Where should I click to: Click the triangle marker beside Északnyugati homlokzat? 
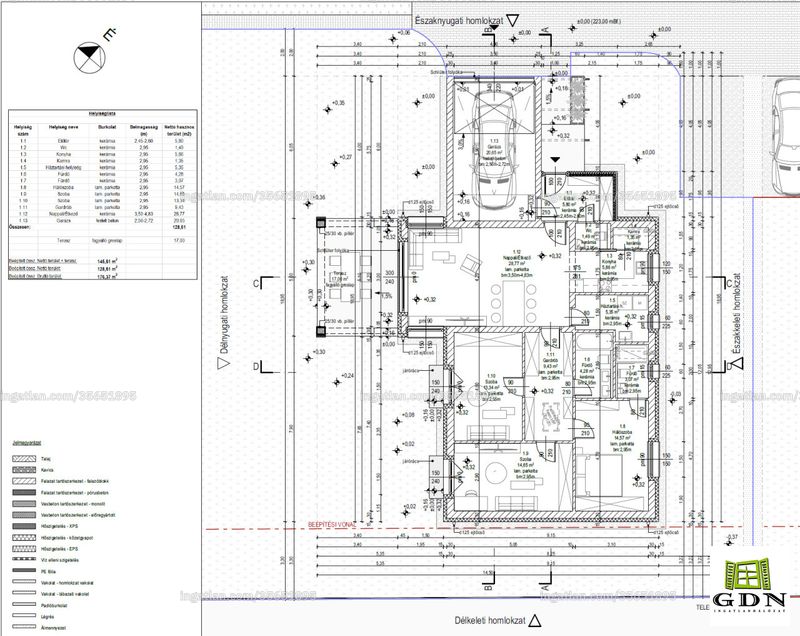coord(513,20)
